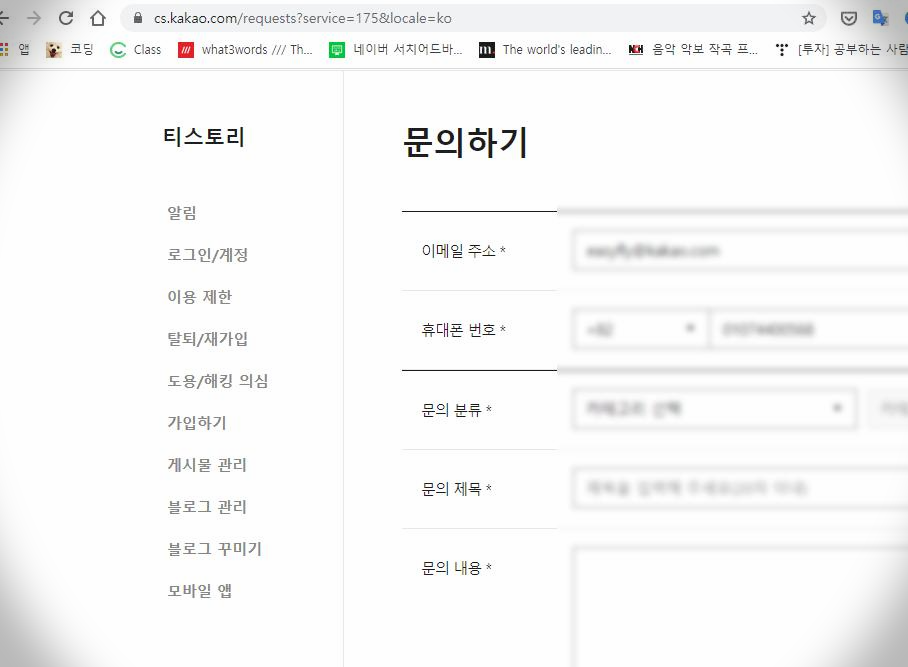Open the 탈퇴/재가입 help category
Viewport: 908px width, 667px height.
tap(207, 339)
